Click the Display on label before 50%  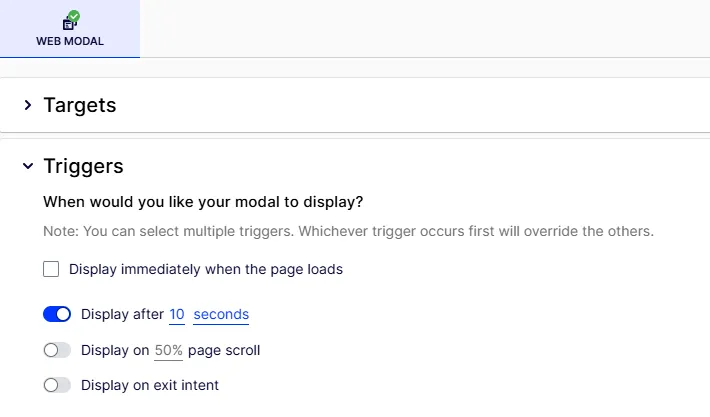pyautogui.click(x=115, y=350)
